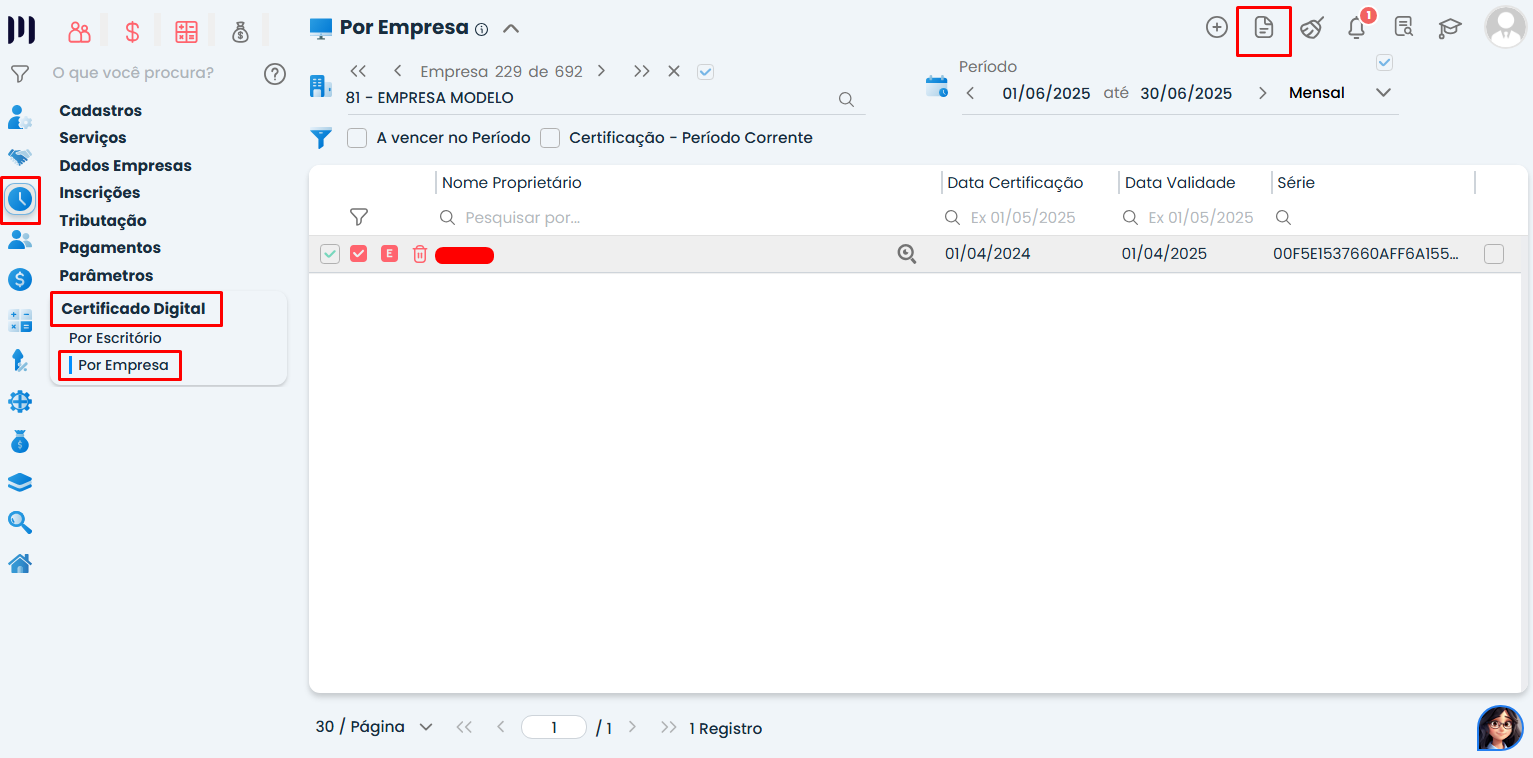Select the blue money bag sidebar icon
Screen dimensions: 1533x758
tap(20, 441)
